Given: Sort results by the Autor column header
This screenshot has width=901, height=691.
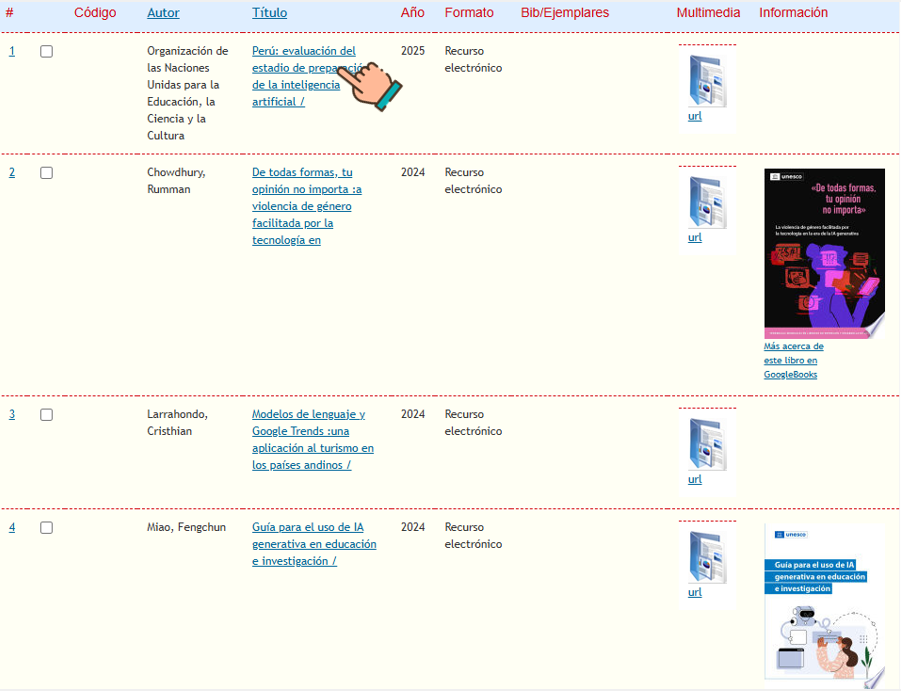Looking at the screenshot, I should point(163,13).
